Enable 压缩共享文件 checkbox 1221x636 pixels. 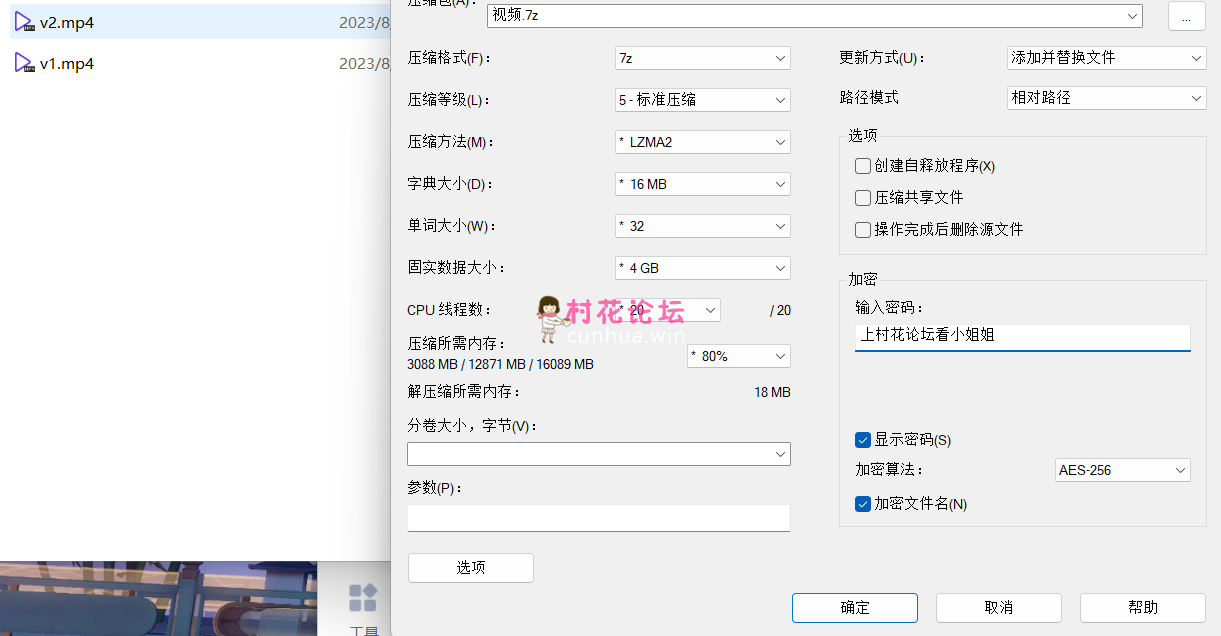click(x=863, y=198)
